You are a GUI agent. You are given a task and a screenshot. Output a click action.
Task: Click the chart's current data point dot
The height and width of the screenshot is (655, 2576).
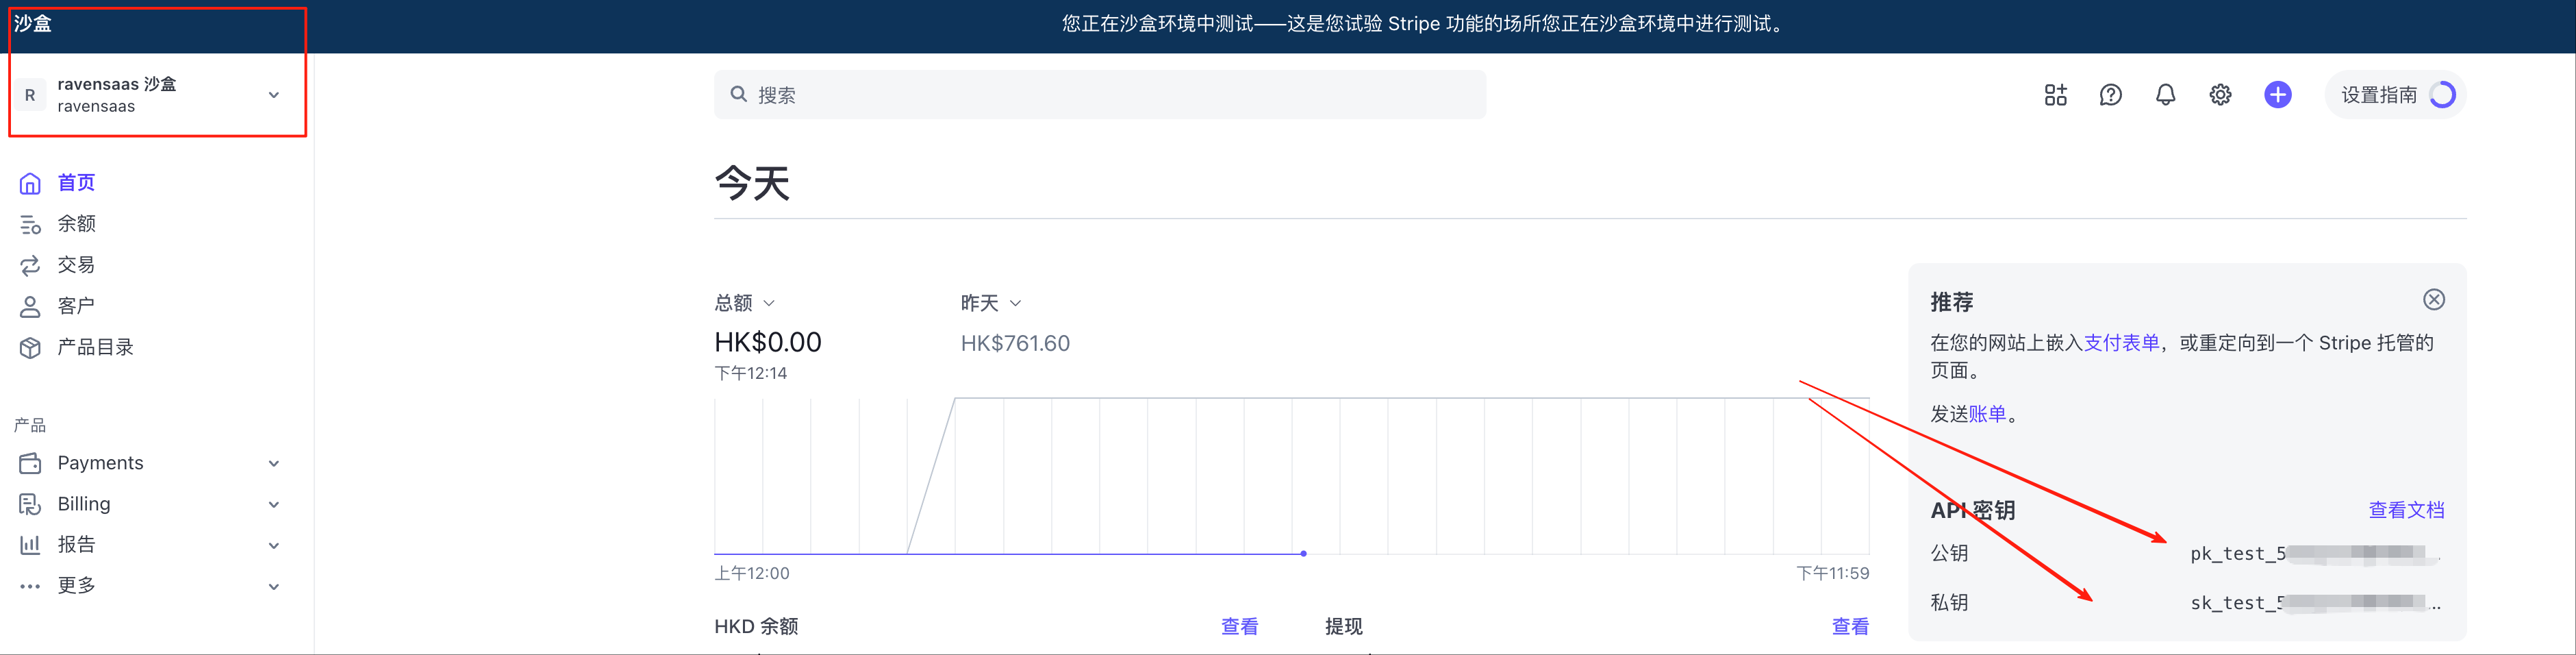click(1303, 553)
